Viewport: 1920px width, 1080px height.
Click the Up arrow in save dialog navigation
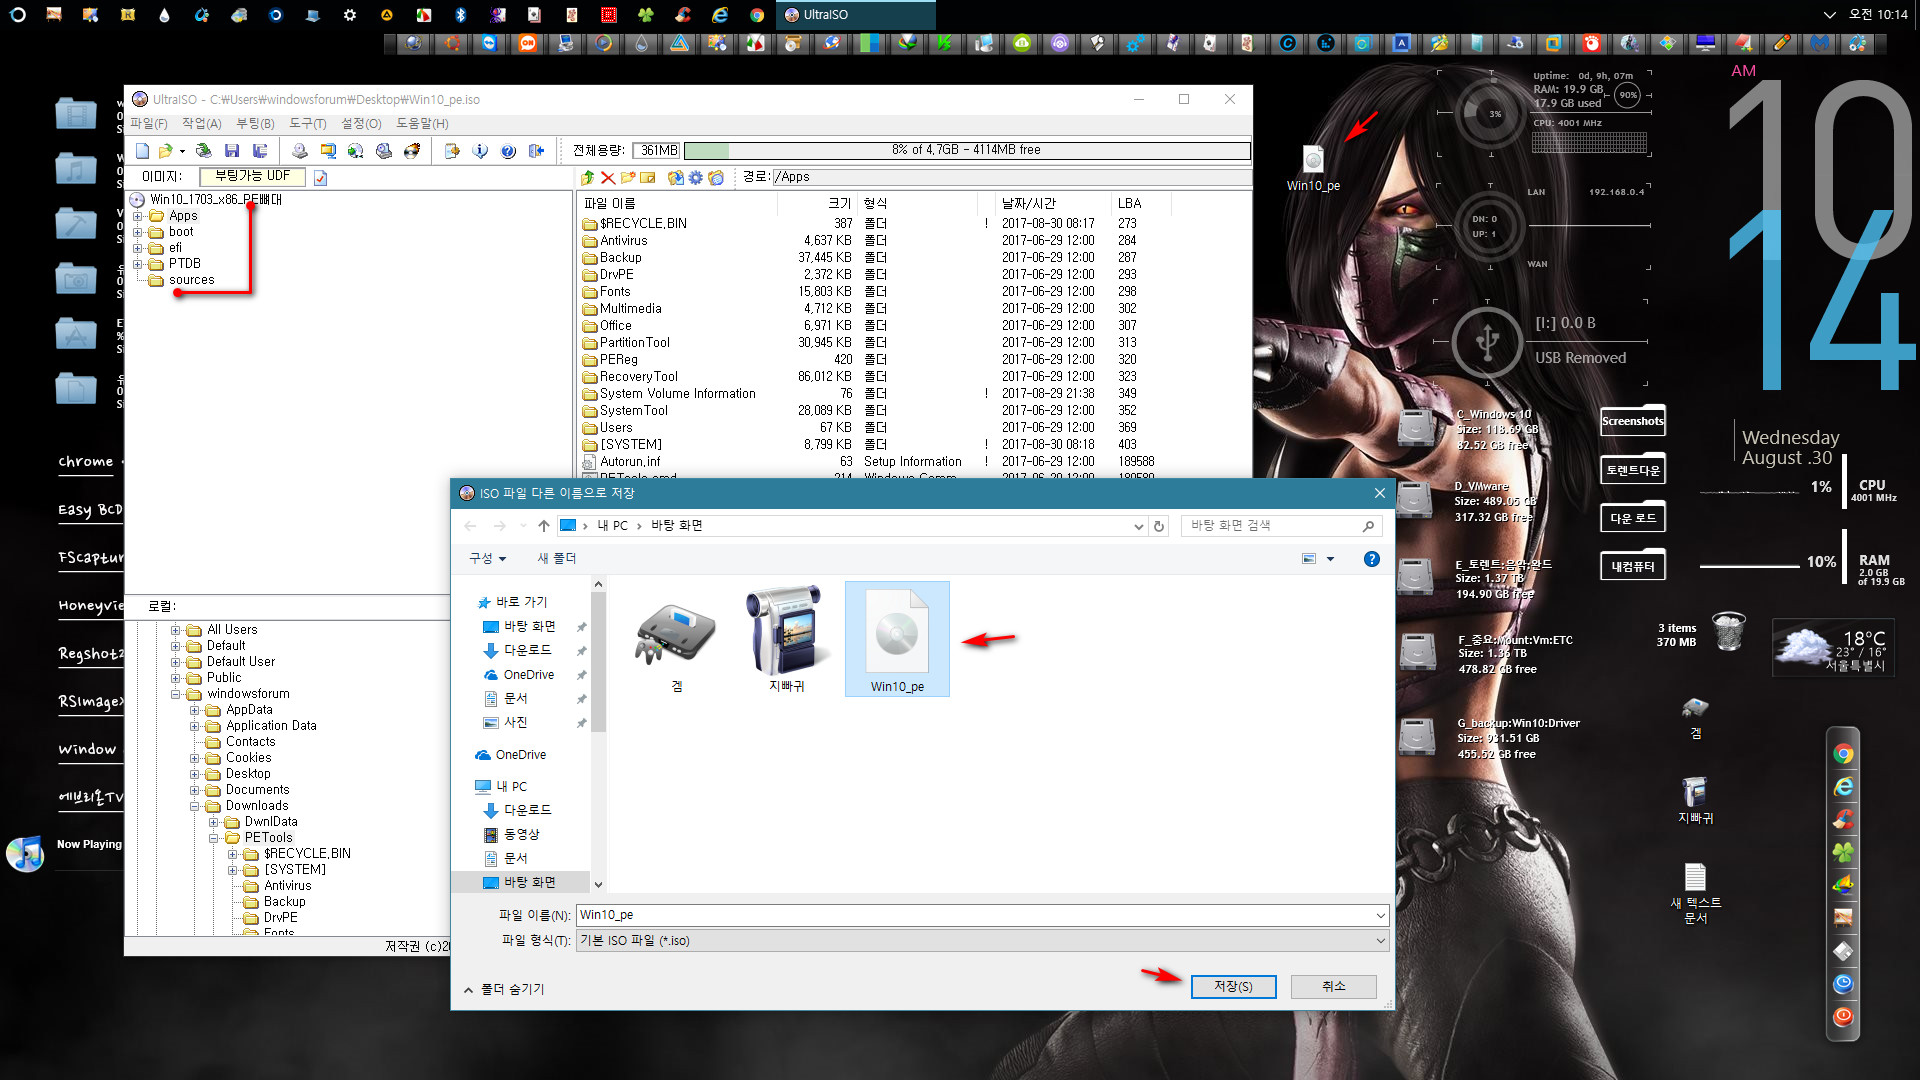pos(543,525)
